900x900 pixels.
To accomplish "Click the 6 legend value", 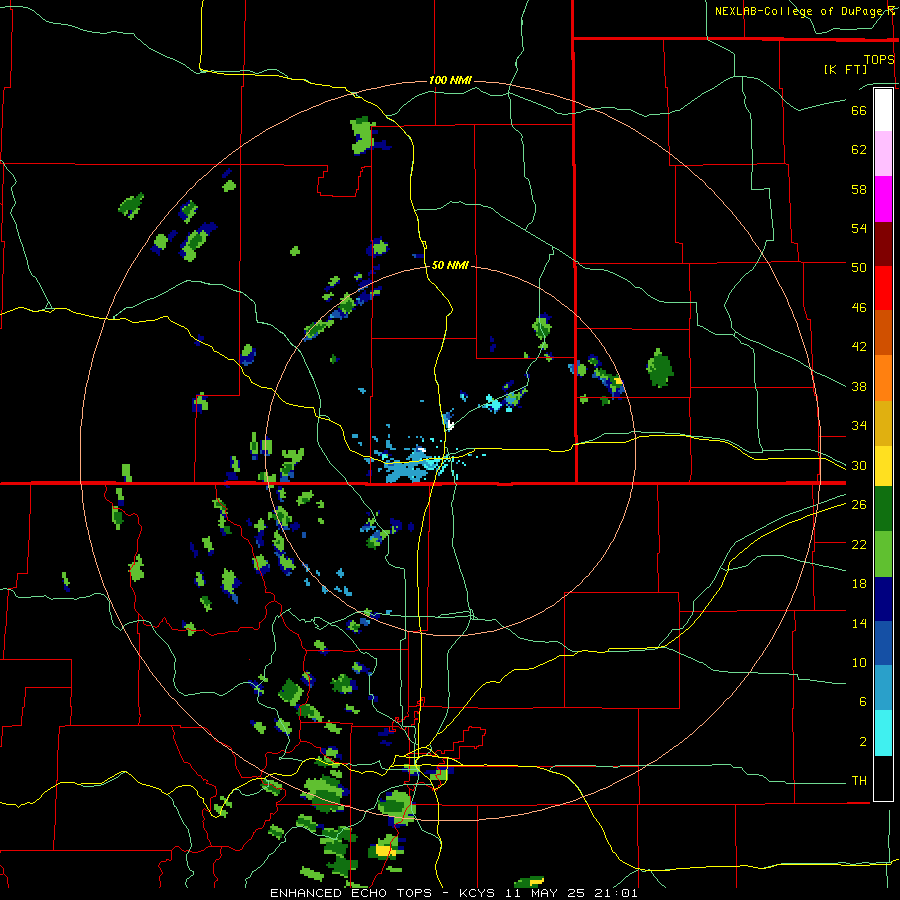I will pyautogui.click(x=863, y=702).
